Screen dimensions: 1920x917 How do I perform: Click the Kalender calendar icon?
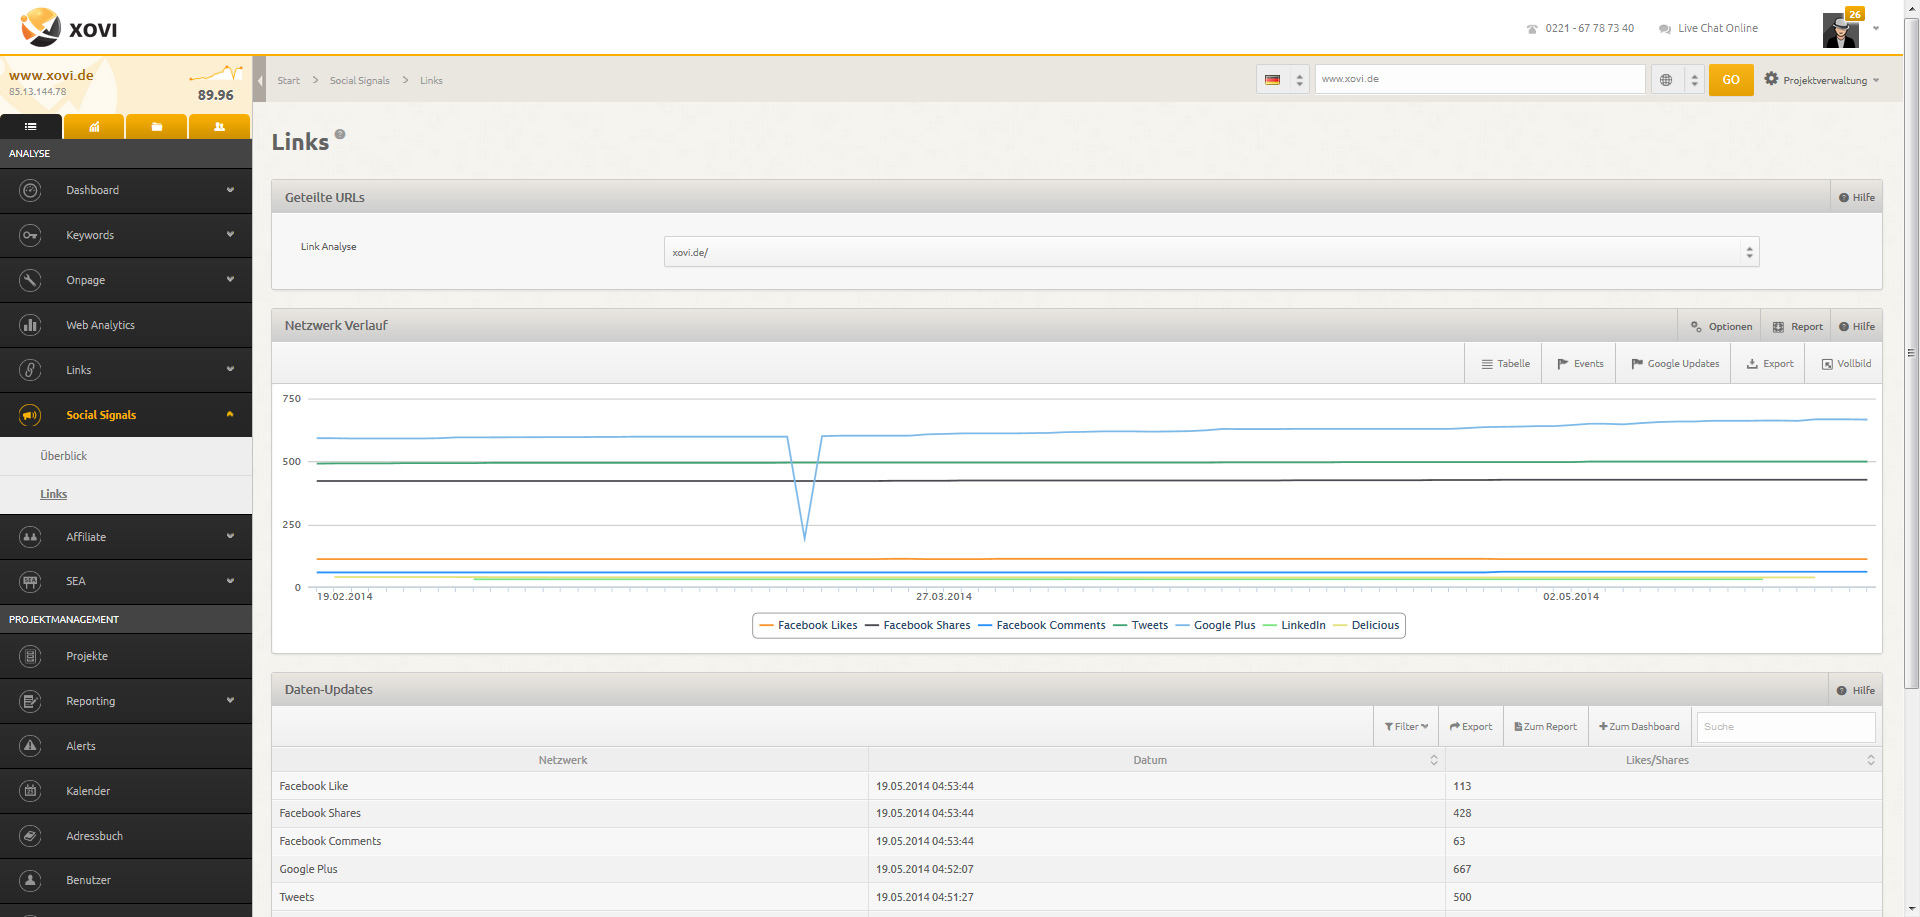tap(31, 791)
